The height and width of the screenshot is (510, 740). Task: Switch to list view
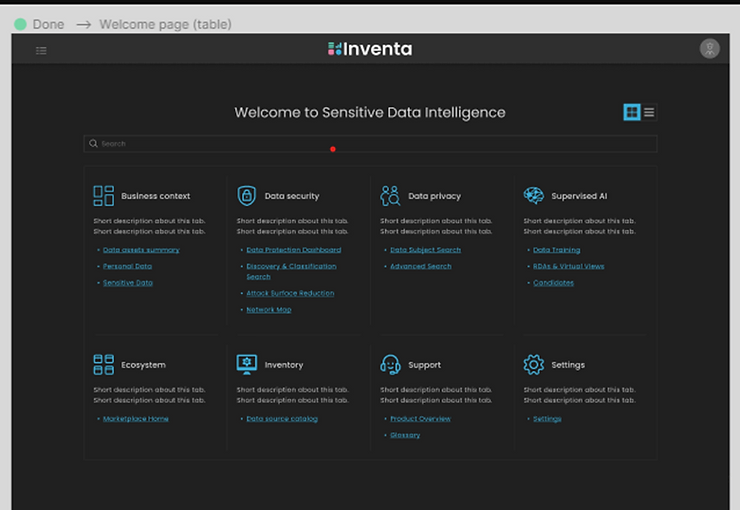point(649,112)
